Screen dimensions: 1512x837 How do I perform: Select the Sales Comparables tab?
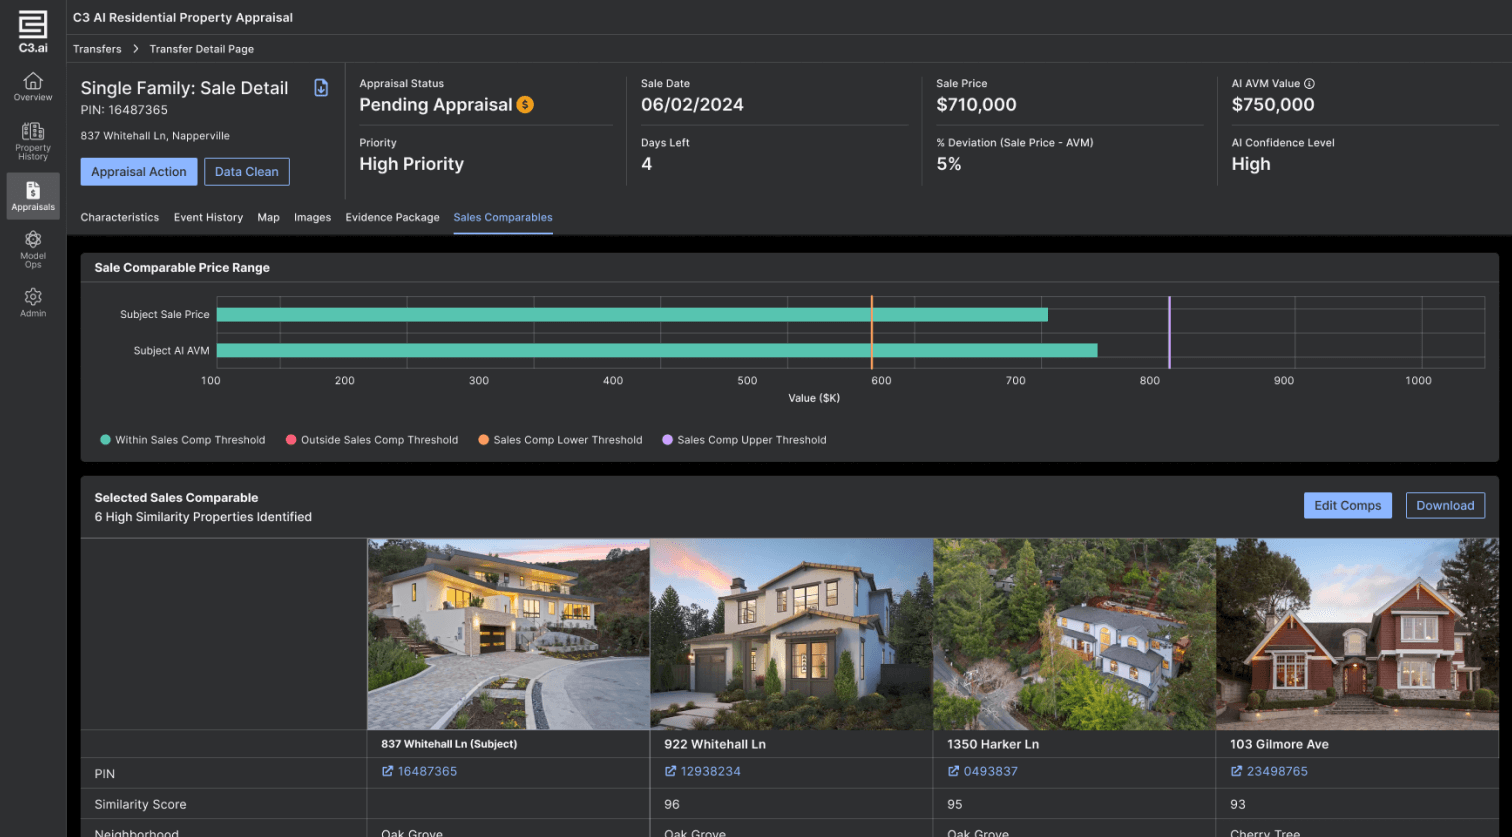(x=503, y=217)
